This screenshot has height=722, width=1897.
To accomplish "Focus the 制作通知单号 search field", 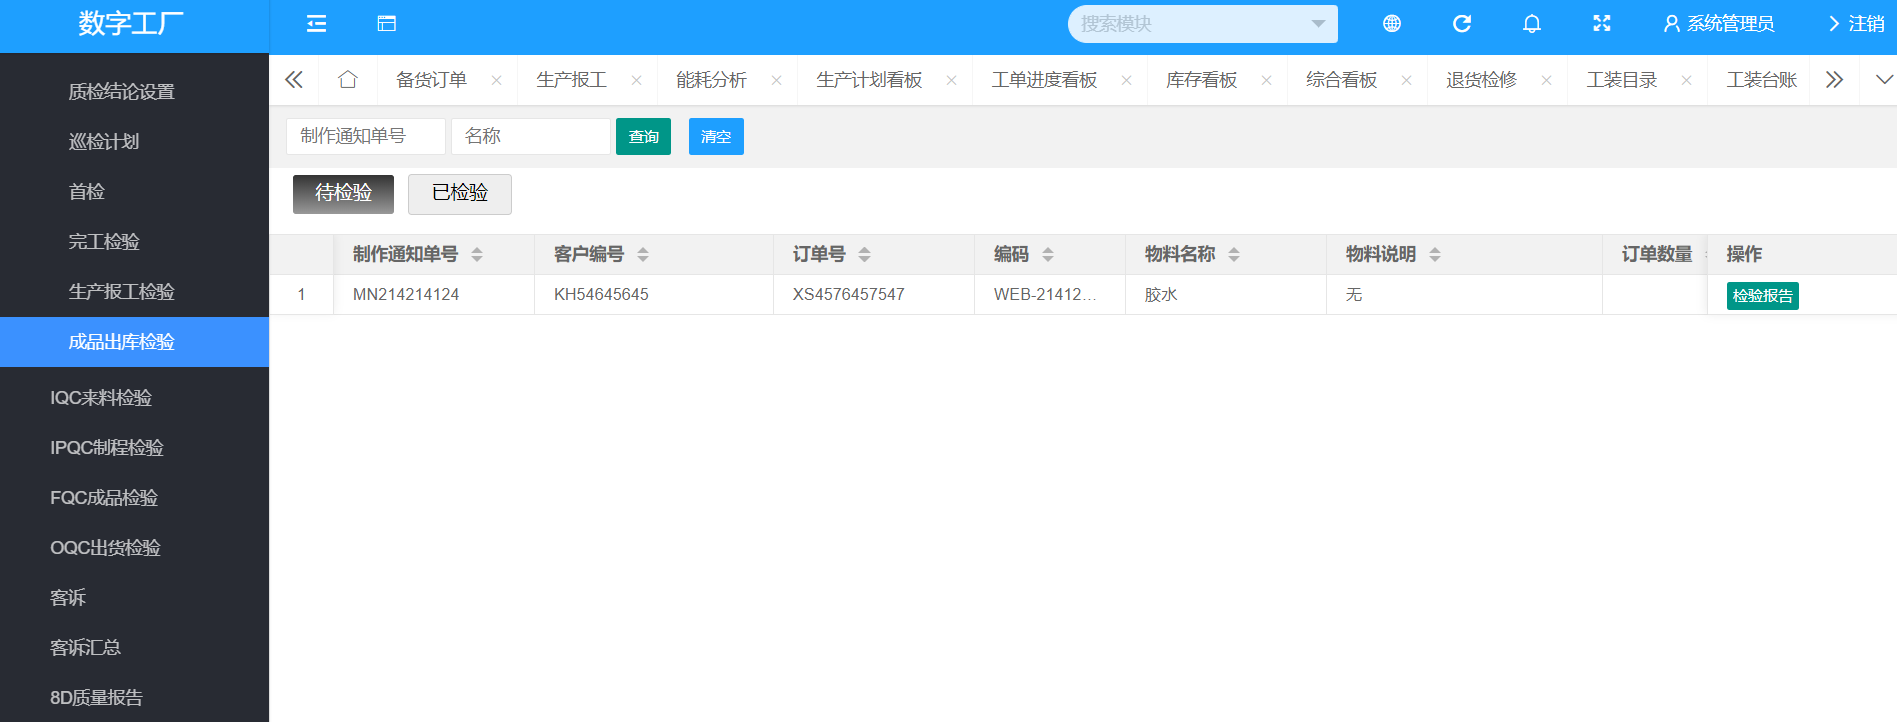I will point(365,136).
